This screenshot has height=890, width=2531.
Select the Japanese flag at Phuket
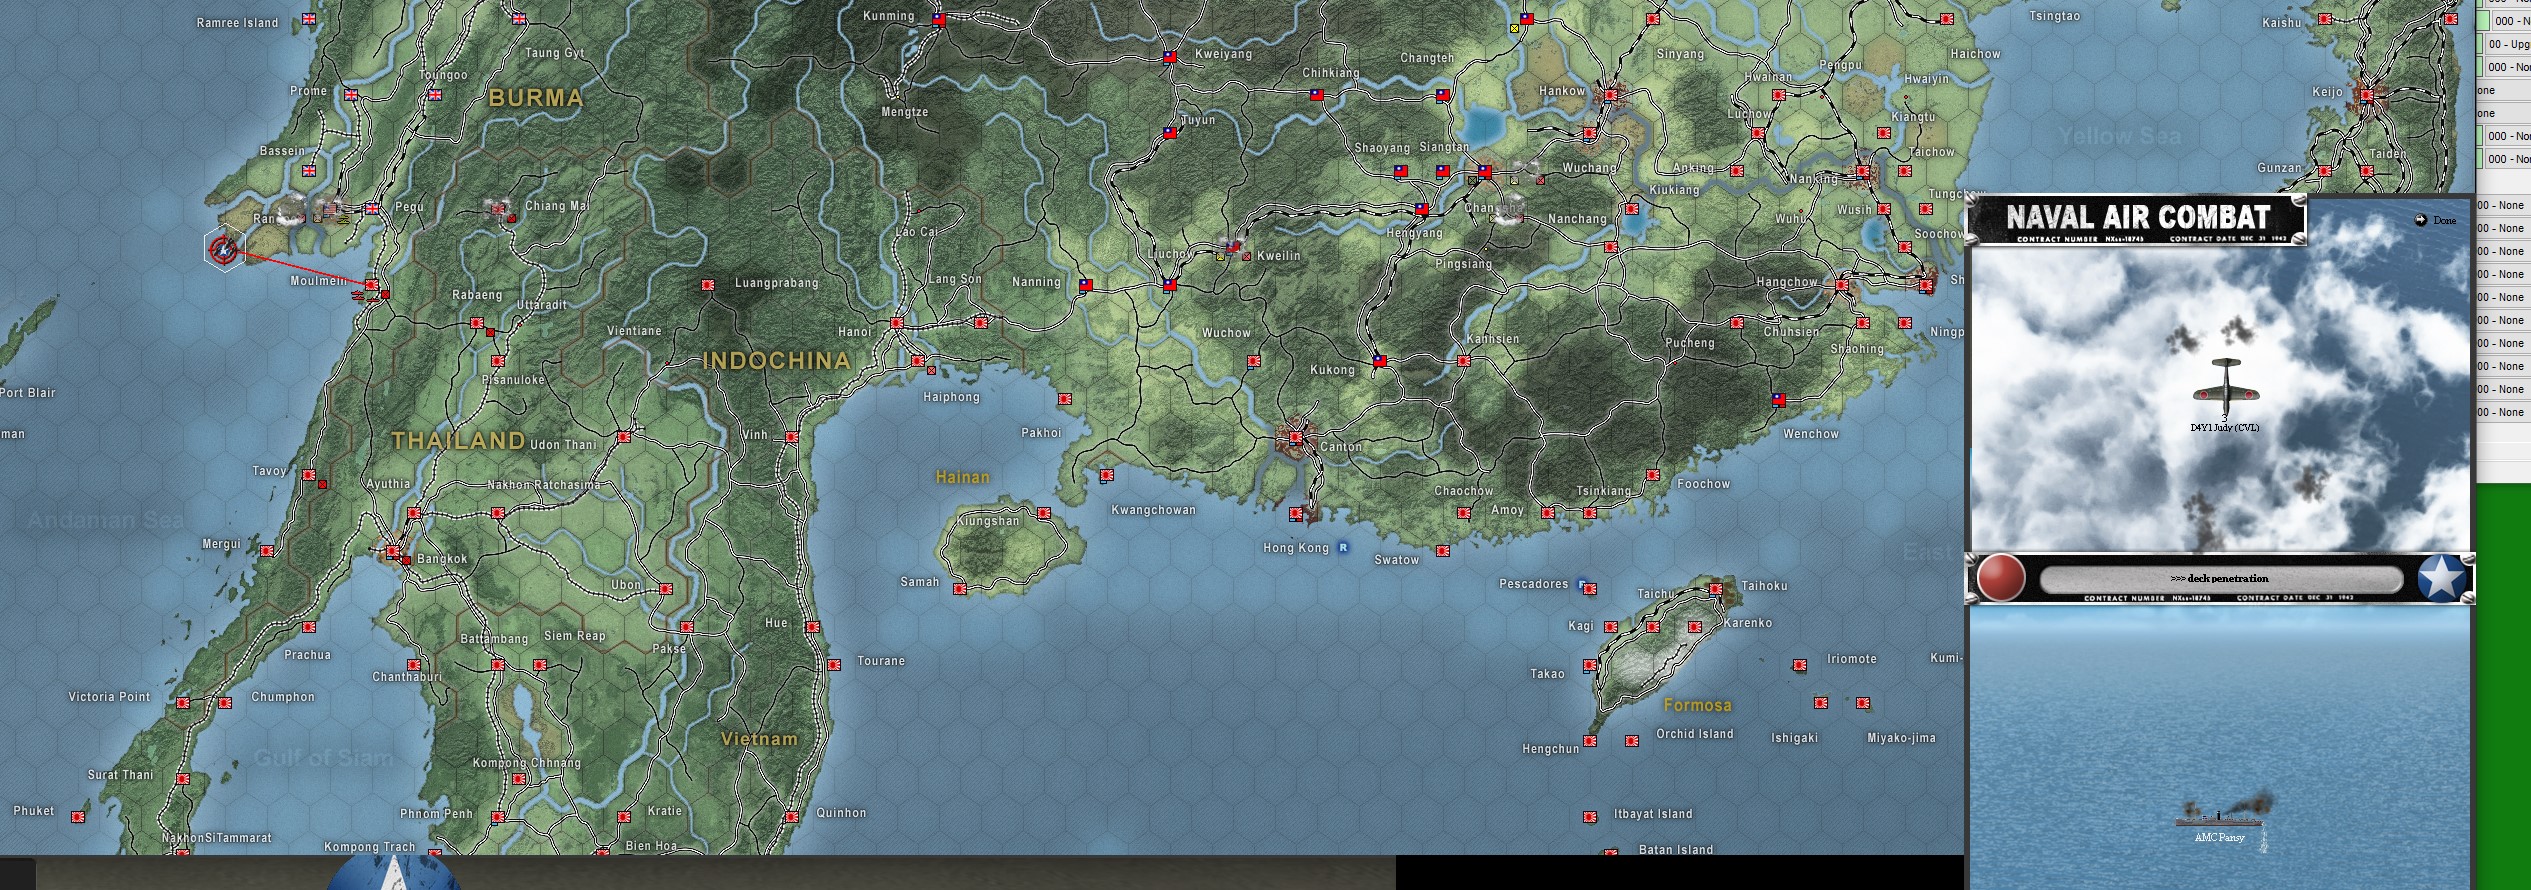tap(78, 817)
